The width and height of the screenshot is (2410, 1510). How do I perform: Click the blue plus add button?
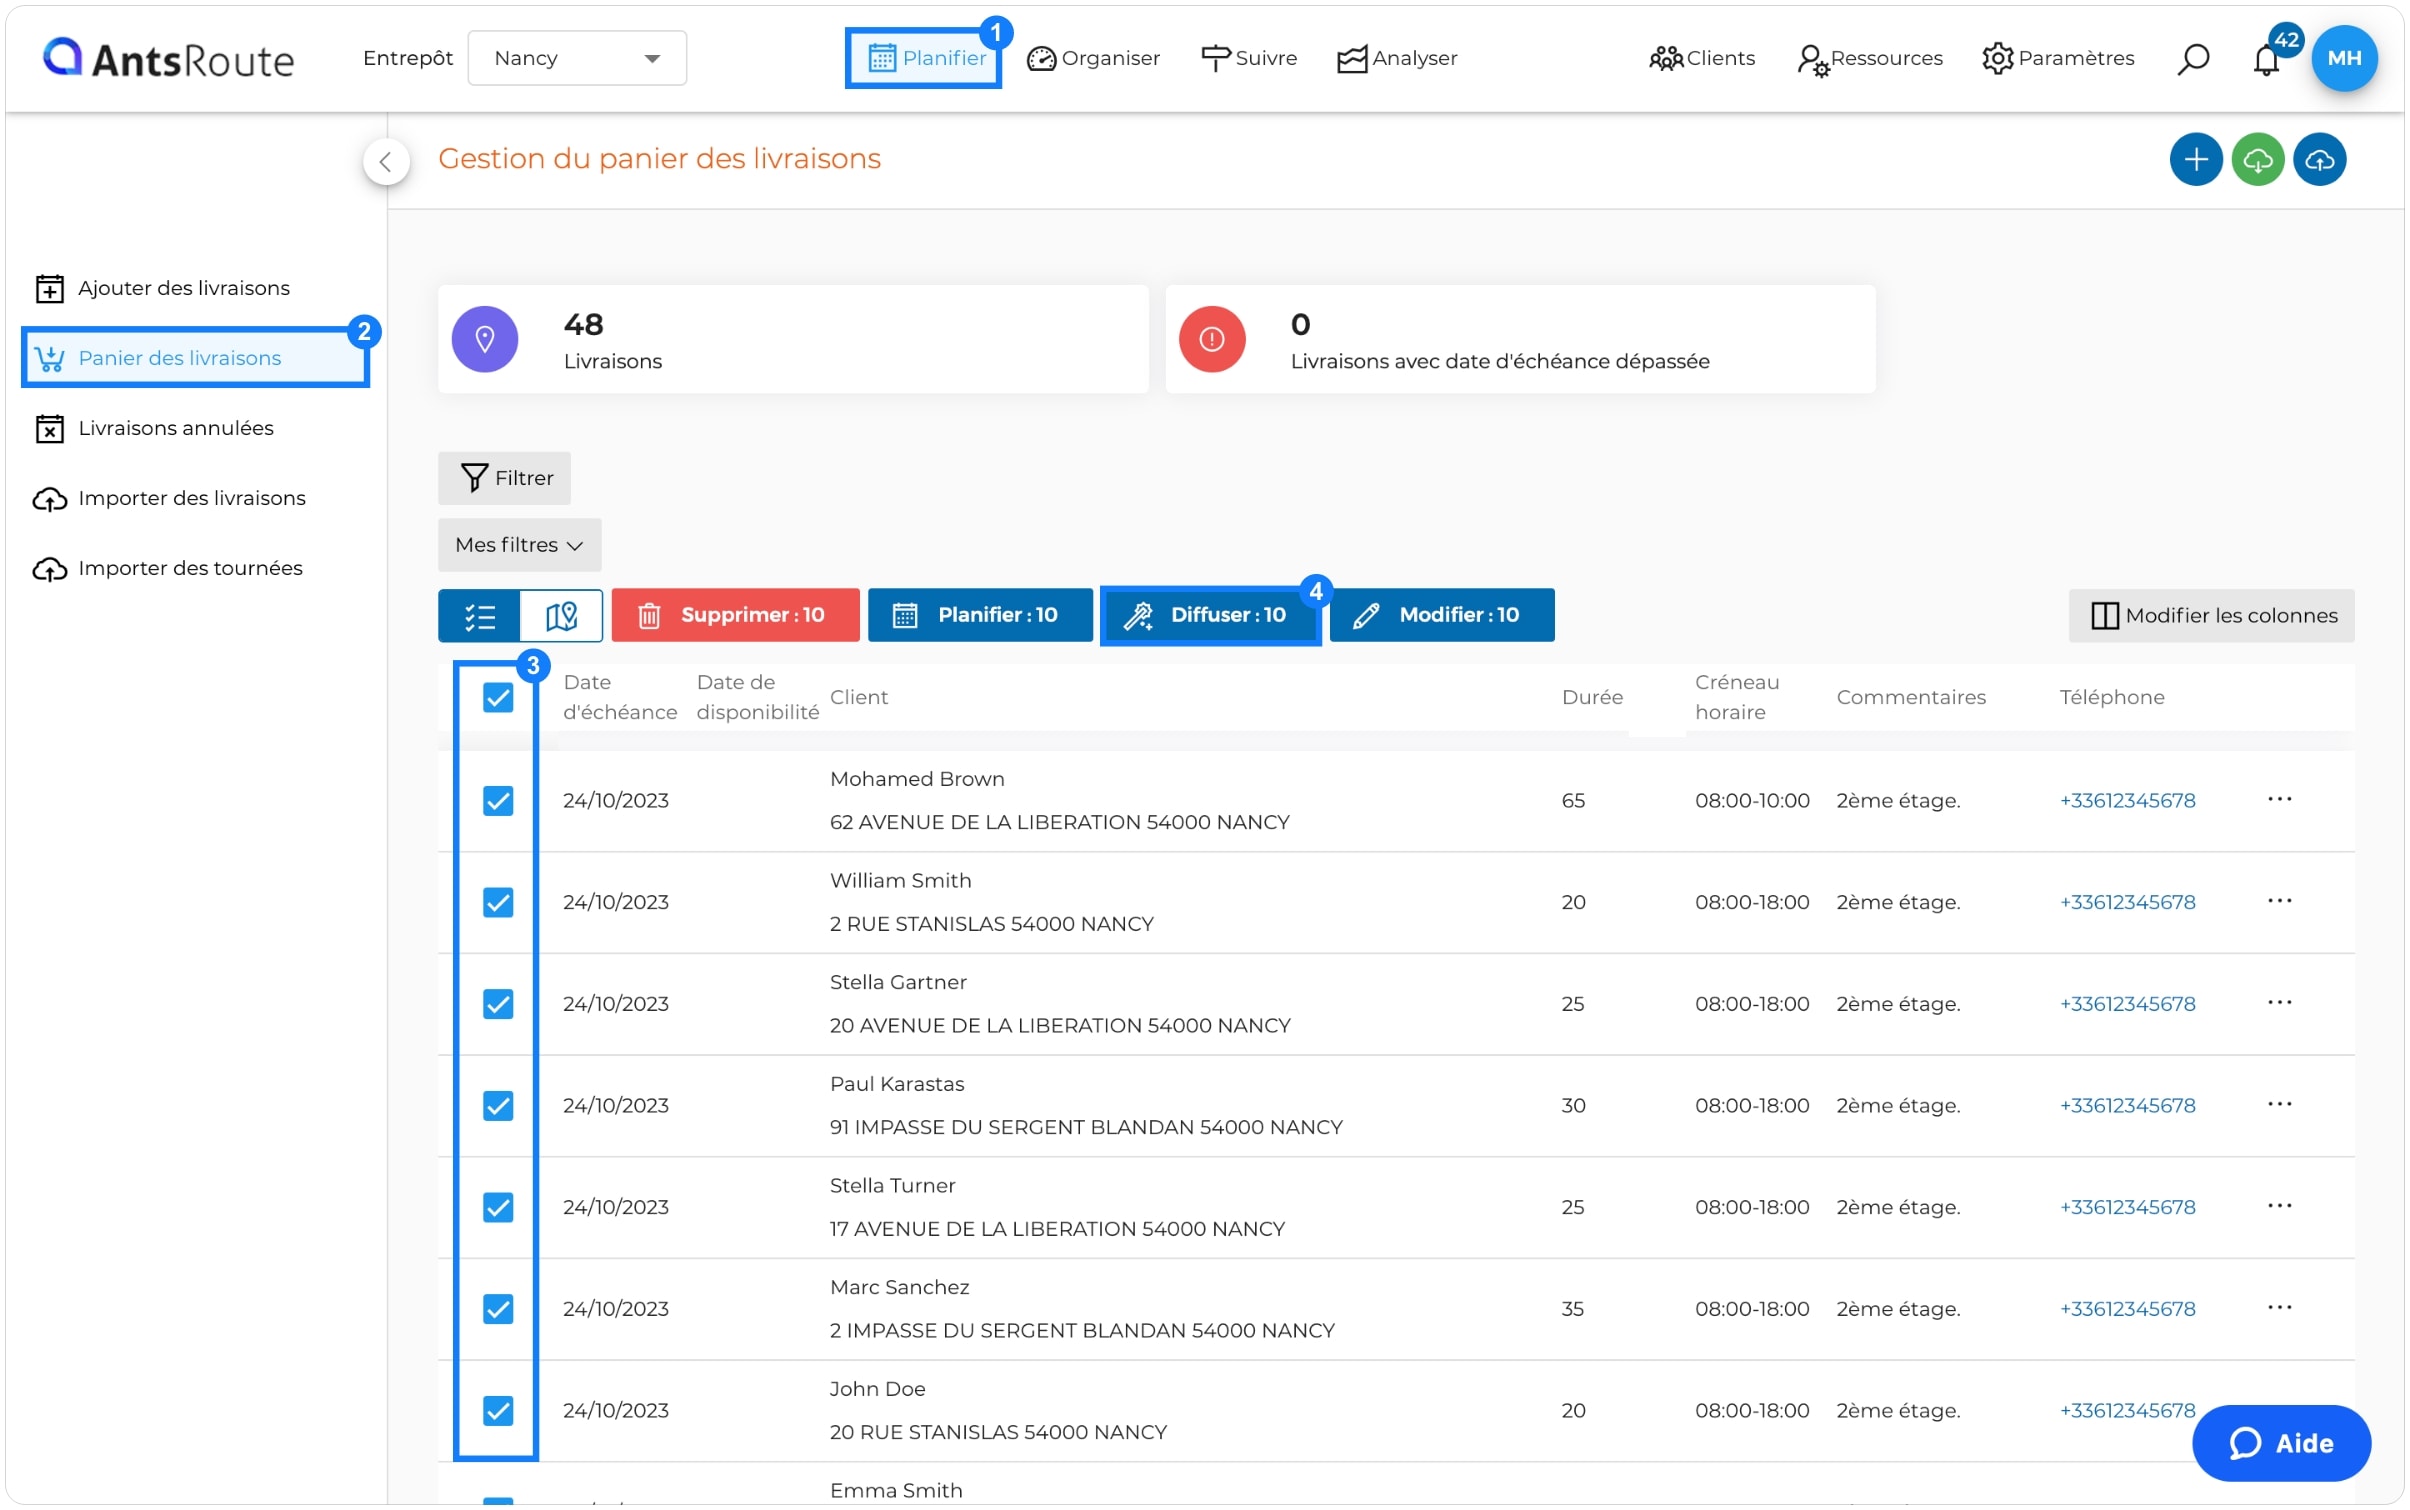2195,160
